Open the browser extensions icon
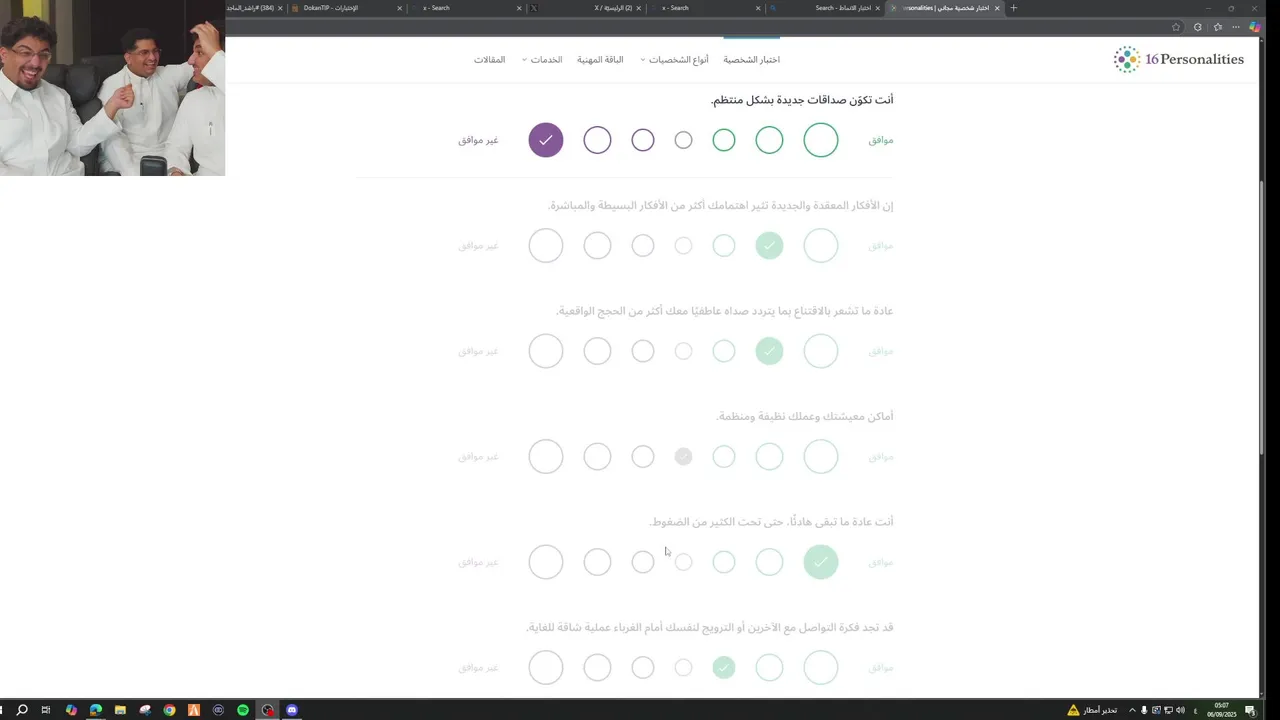Image resolution: width=1280 pixels, height=720 pixels. click(1198, 27)
